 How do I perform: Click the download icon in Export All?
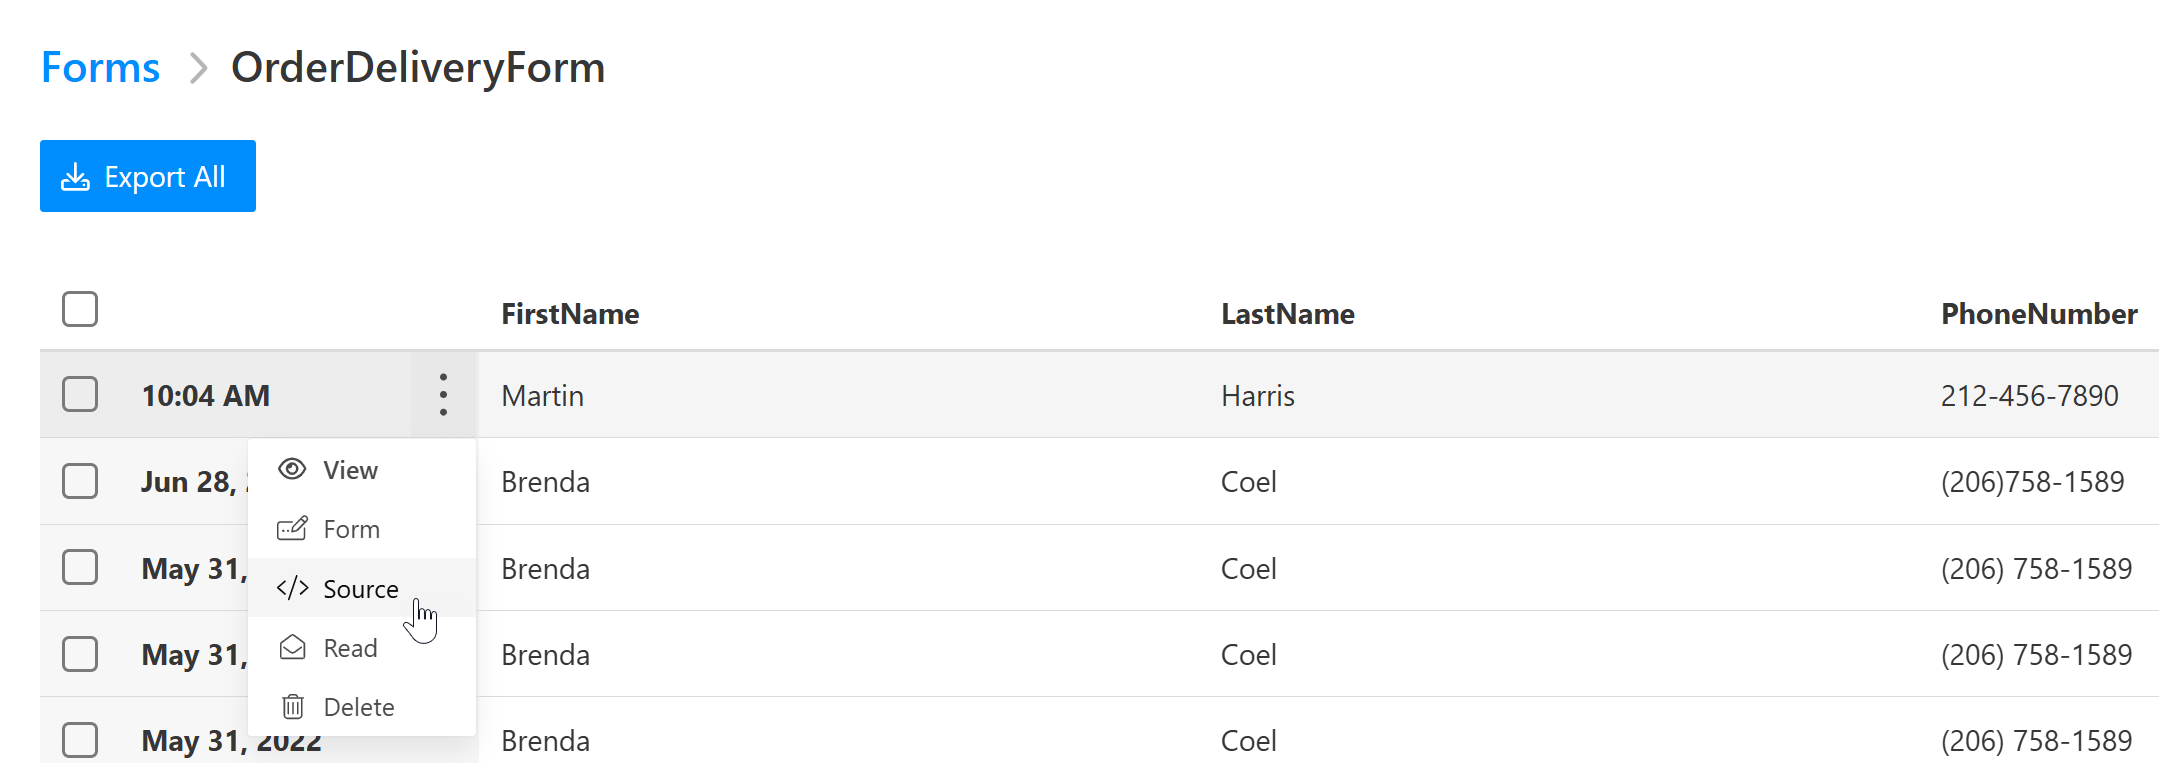[75, 177]
